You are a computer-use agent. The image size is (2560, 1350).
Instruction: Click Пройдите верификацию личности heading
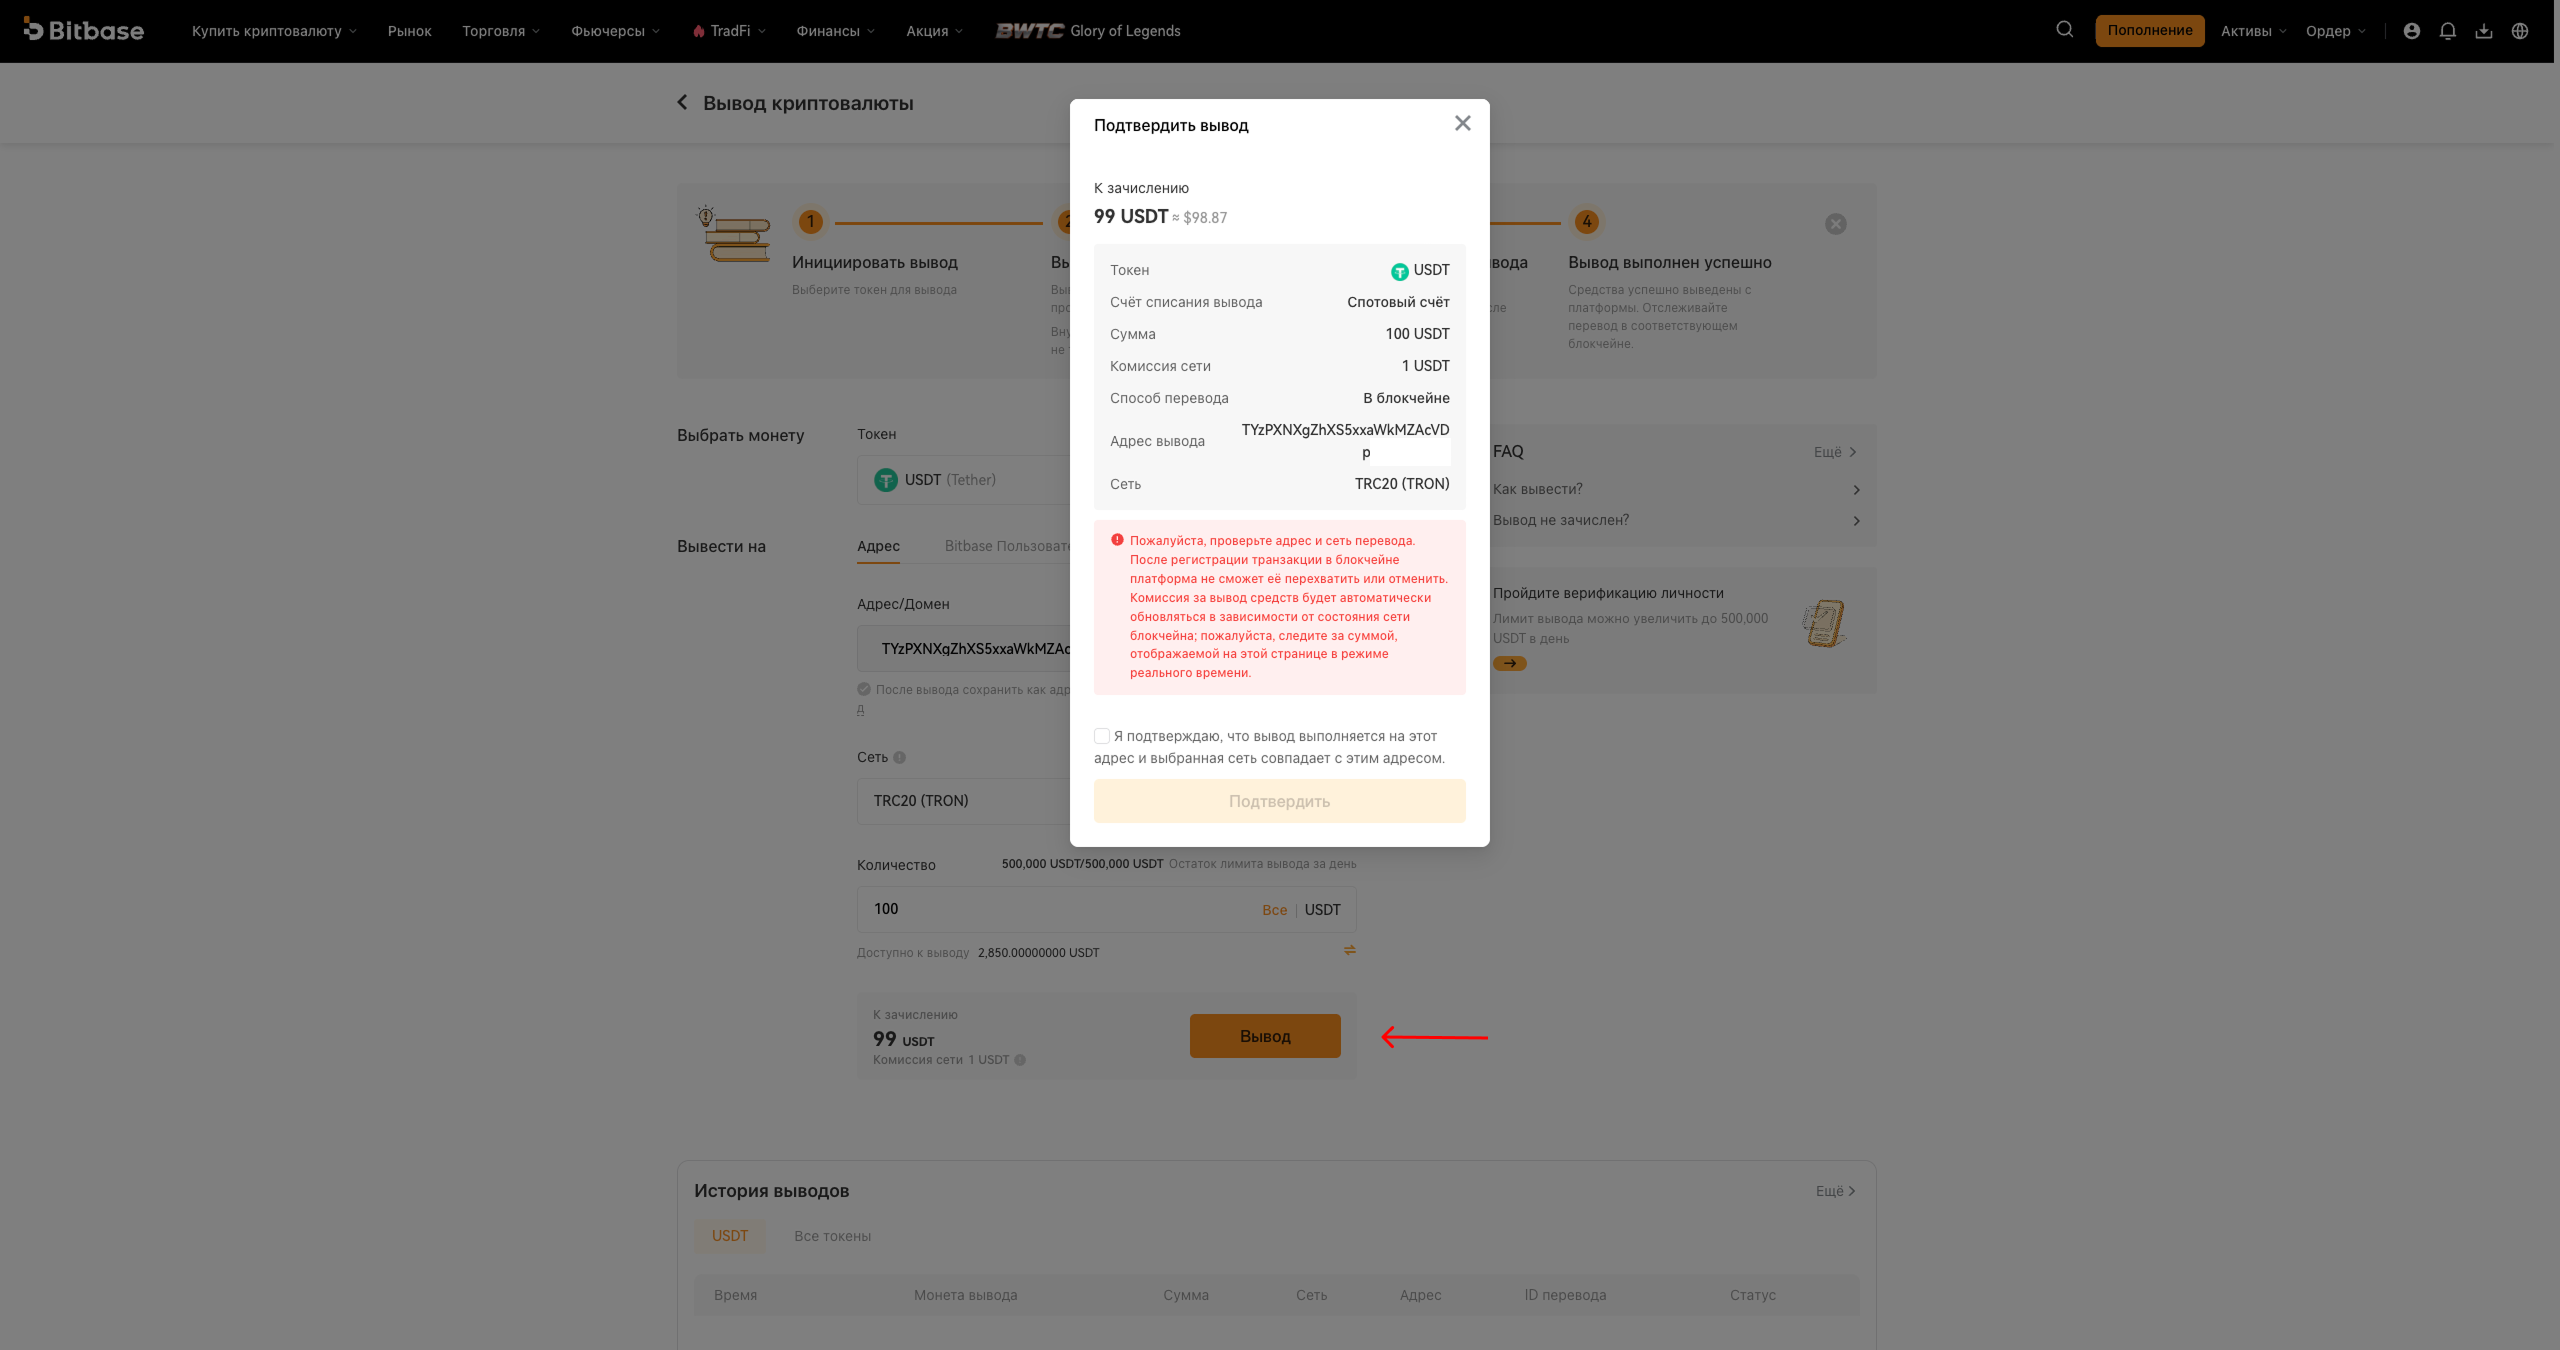[x=1608, y=593]
